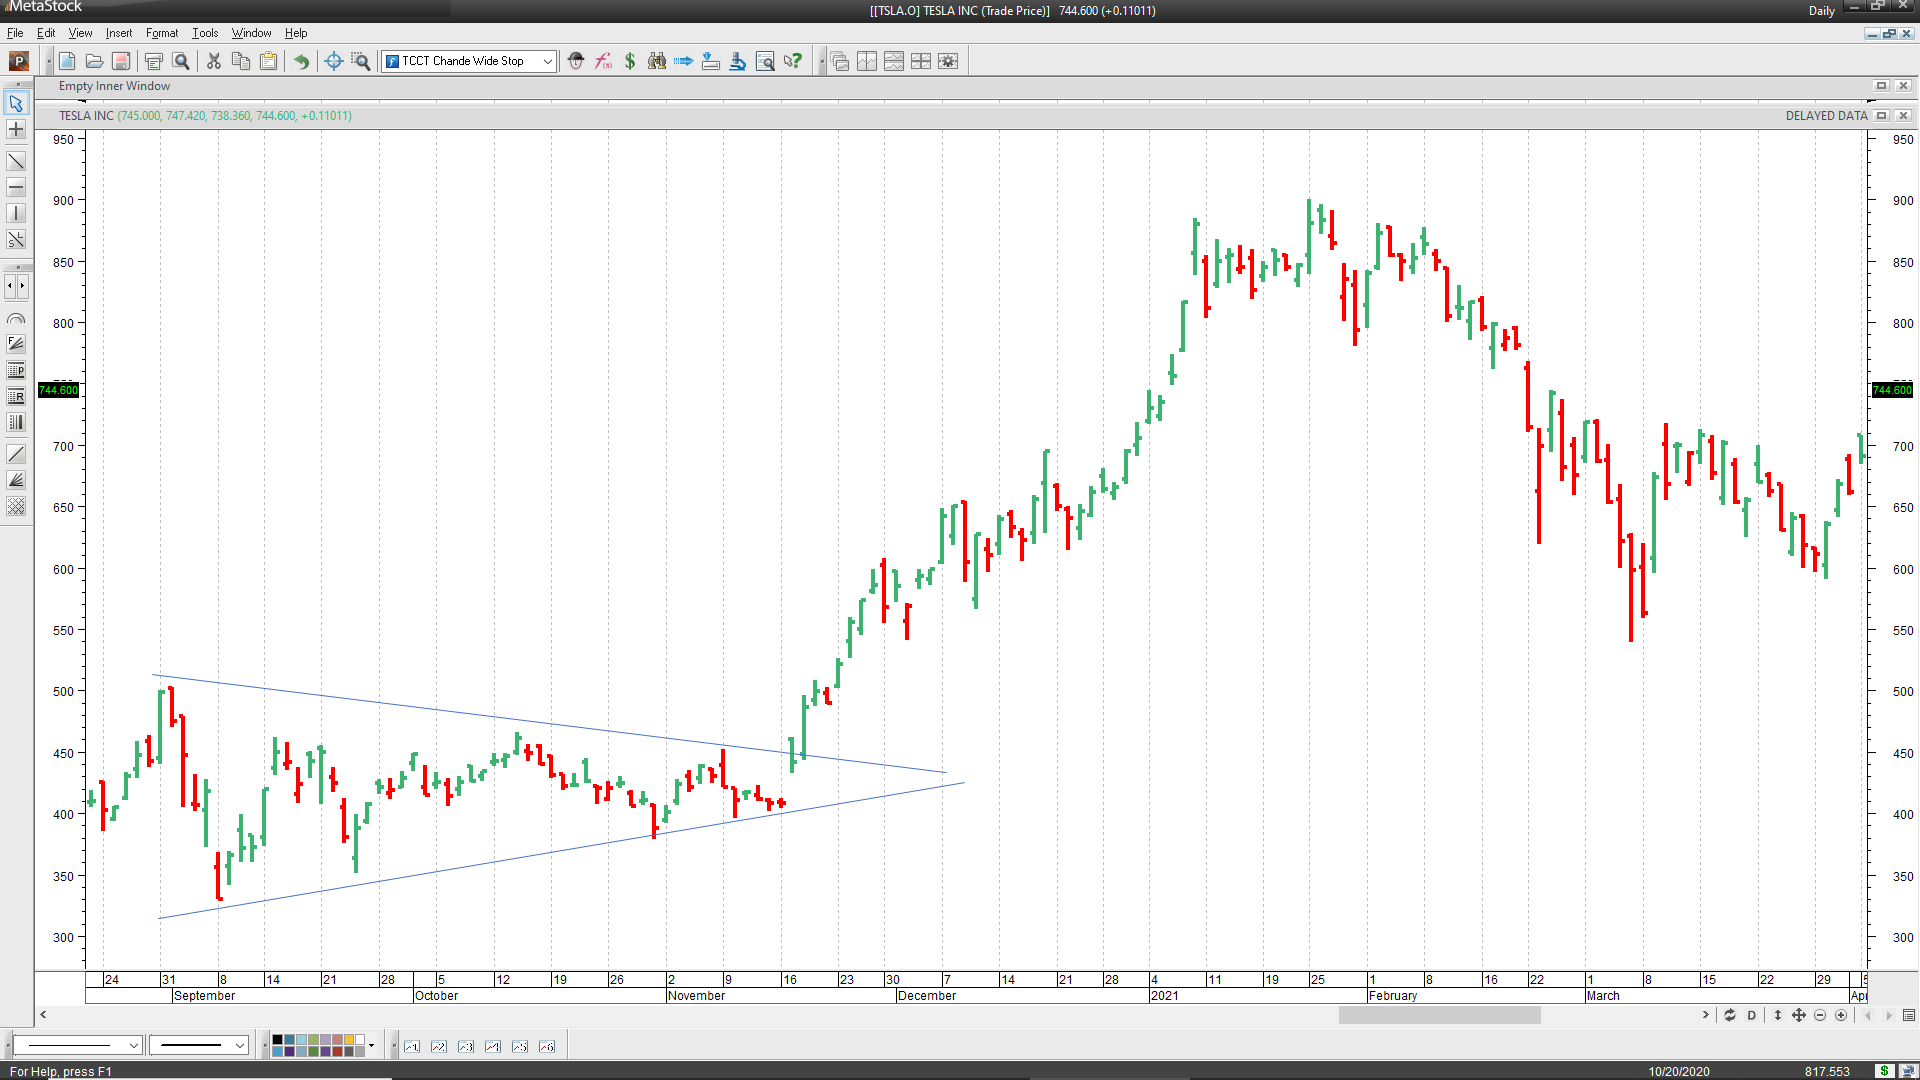Click the refresh chart icon
1920x1080 pixels.
click(1730, 1015)
